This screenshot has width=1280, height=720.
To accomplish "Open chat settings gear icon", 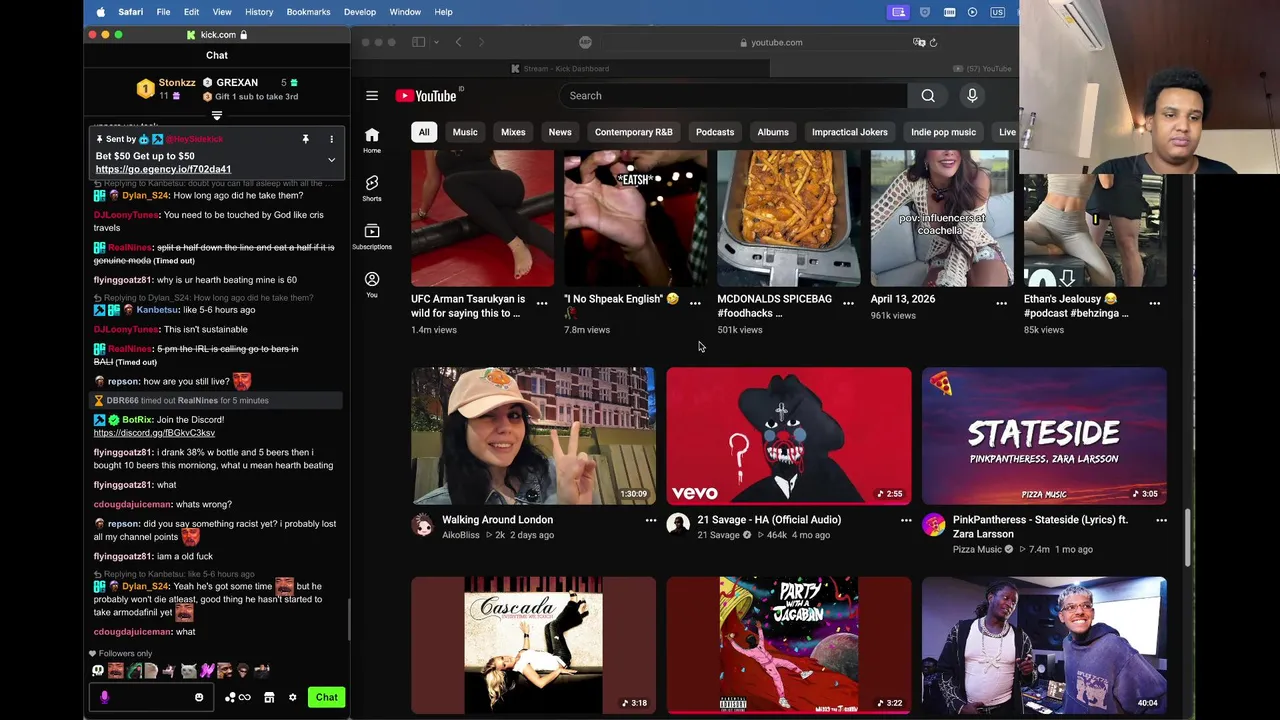I will (292, 697).
